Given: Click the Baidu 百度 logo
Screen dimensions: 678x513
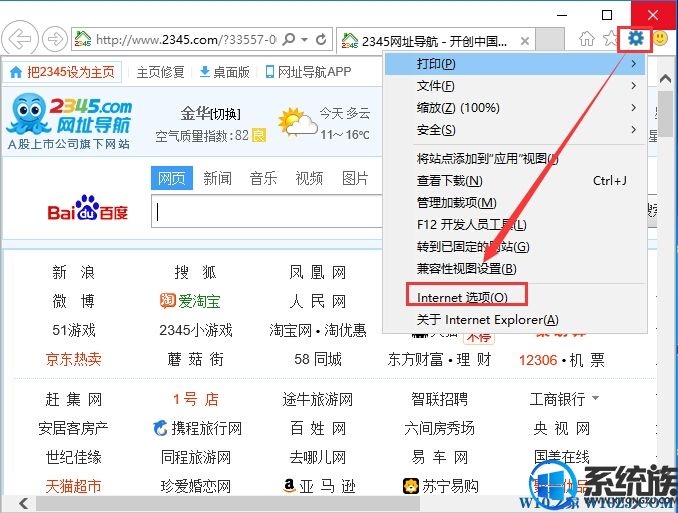Looking at the screenshot, I should point(88,208).
